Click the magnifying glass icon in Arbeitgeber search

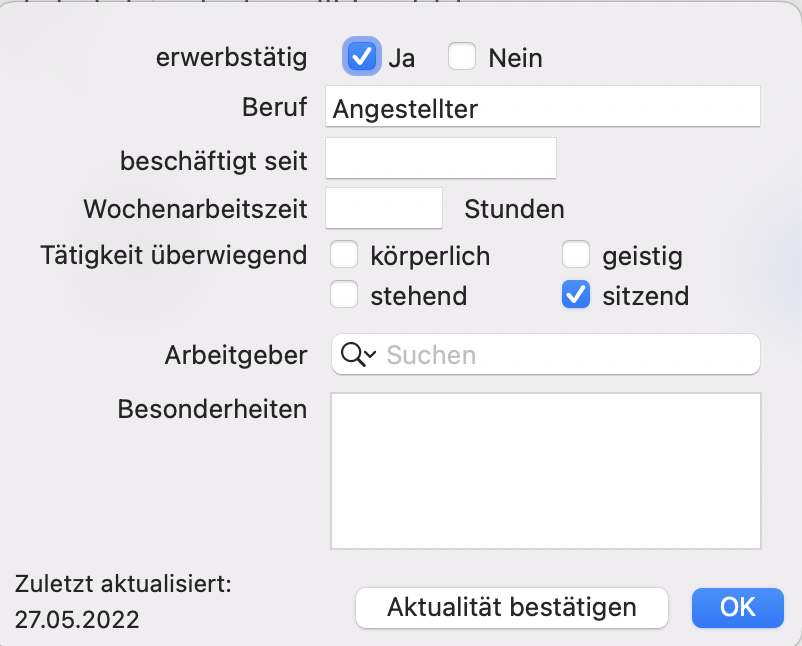353,354
